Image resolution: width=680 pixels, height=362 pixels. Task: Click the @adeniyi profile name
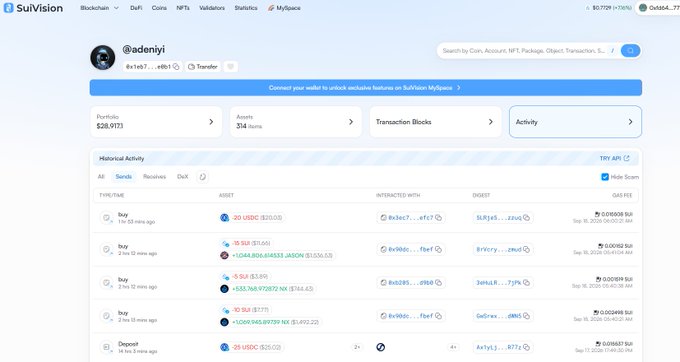(x=144, y=49)
